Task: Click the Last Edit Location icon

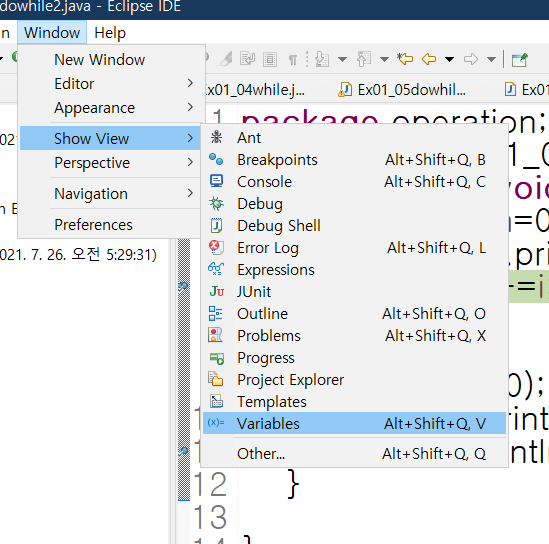Action: tap(405, 59)
